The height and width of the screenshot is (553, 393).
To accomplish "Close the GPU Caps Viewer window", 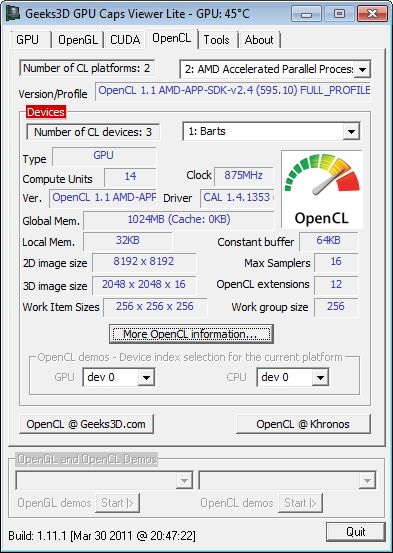I will click(373, 14).
